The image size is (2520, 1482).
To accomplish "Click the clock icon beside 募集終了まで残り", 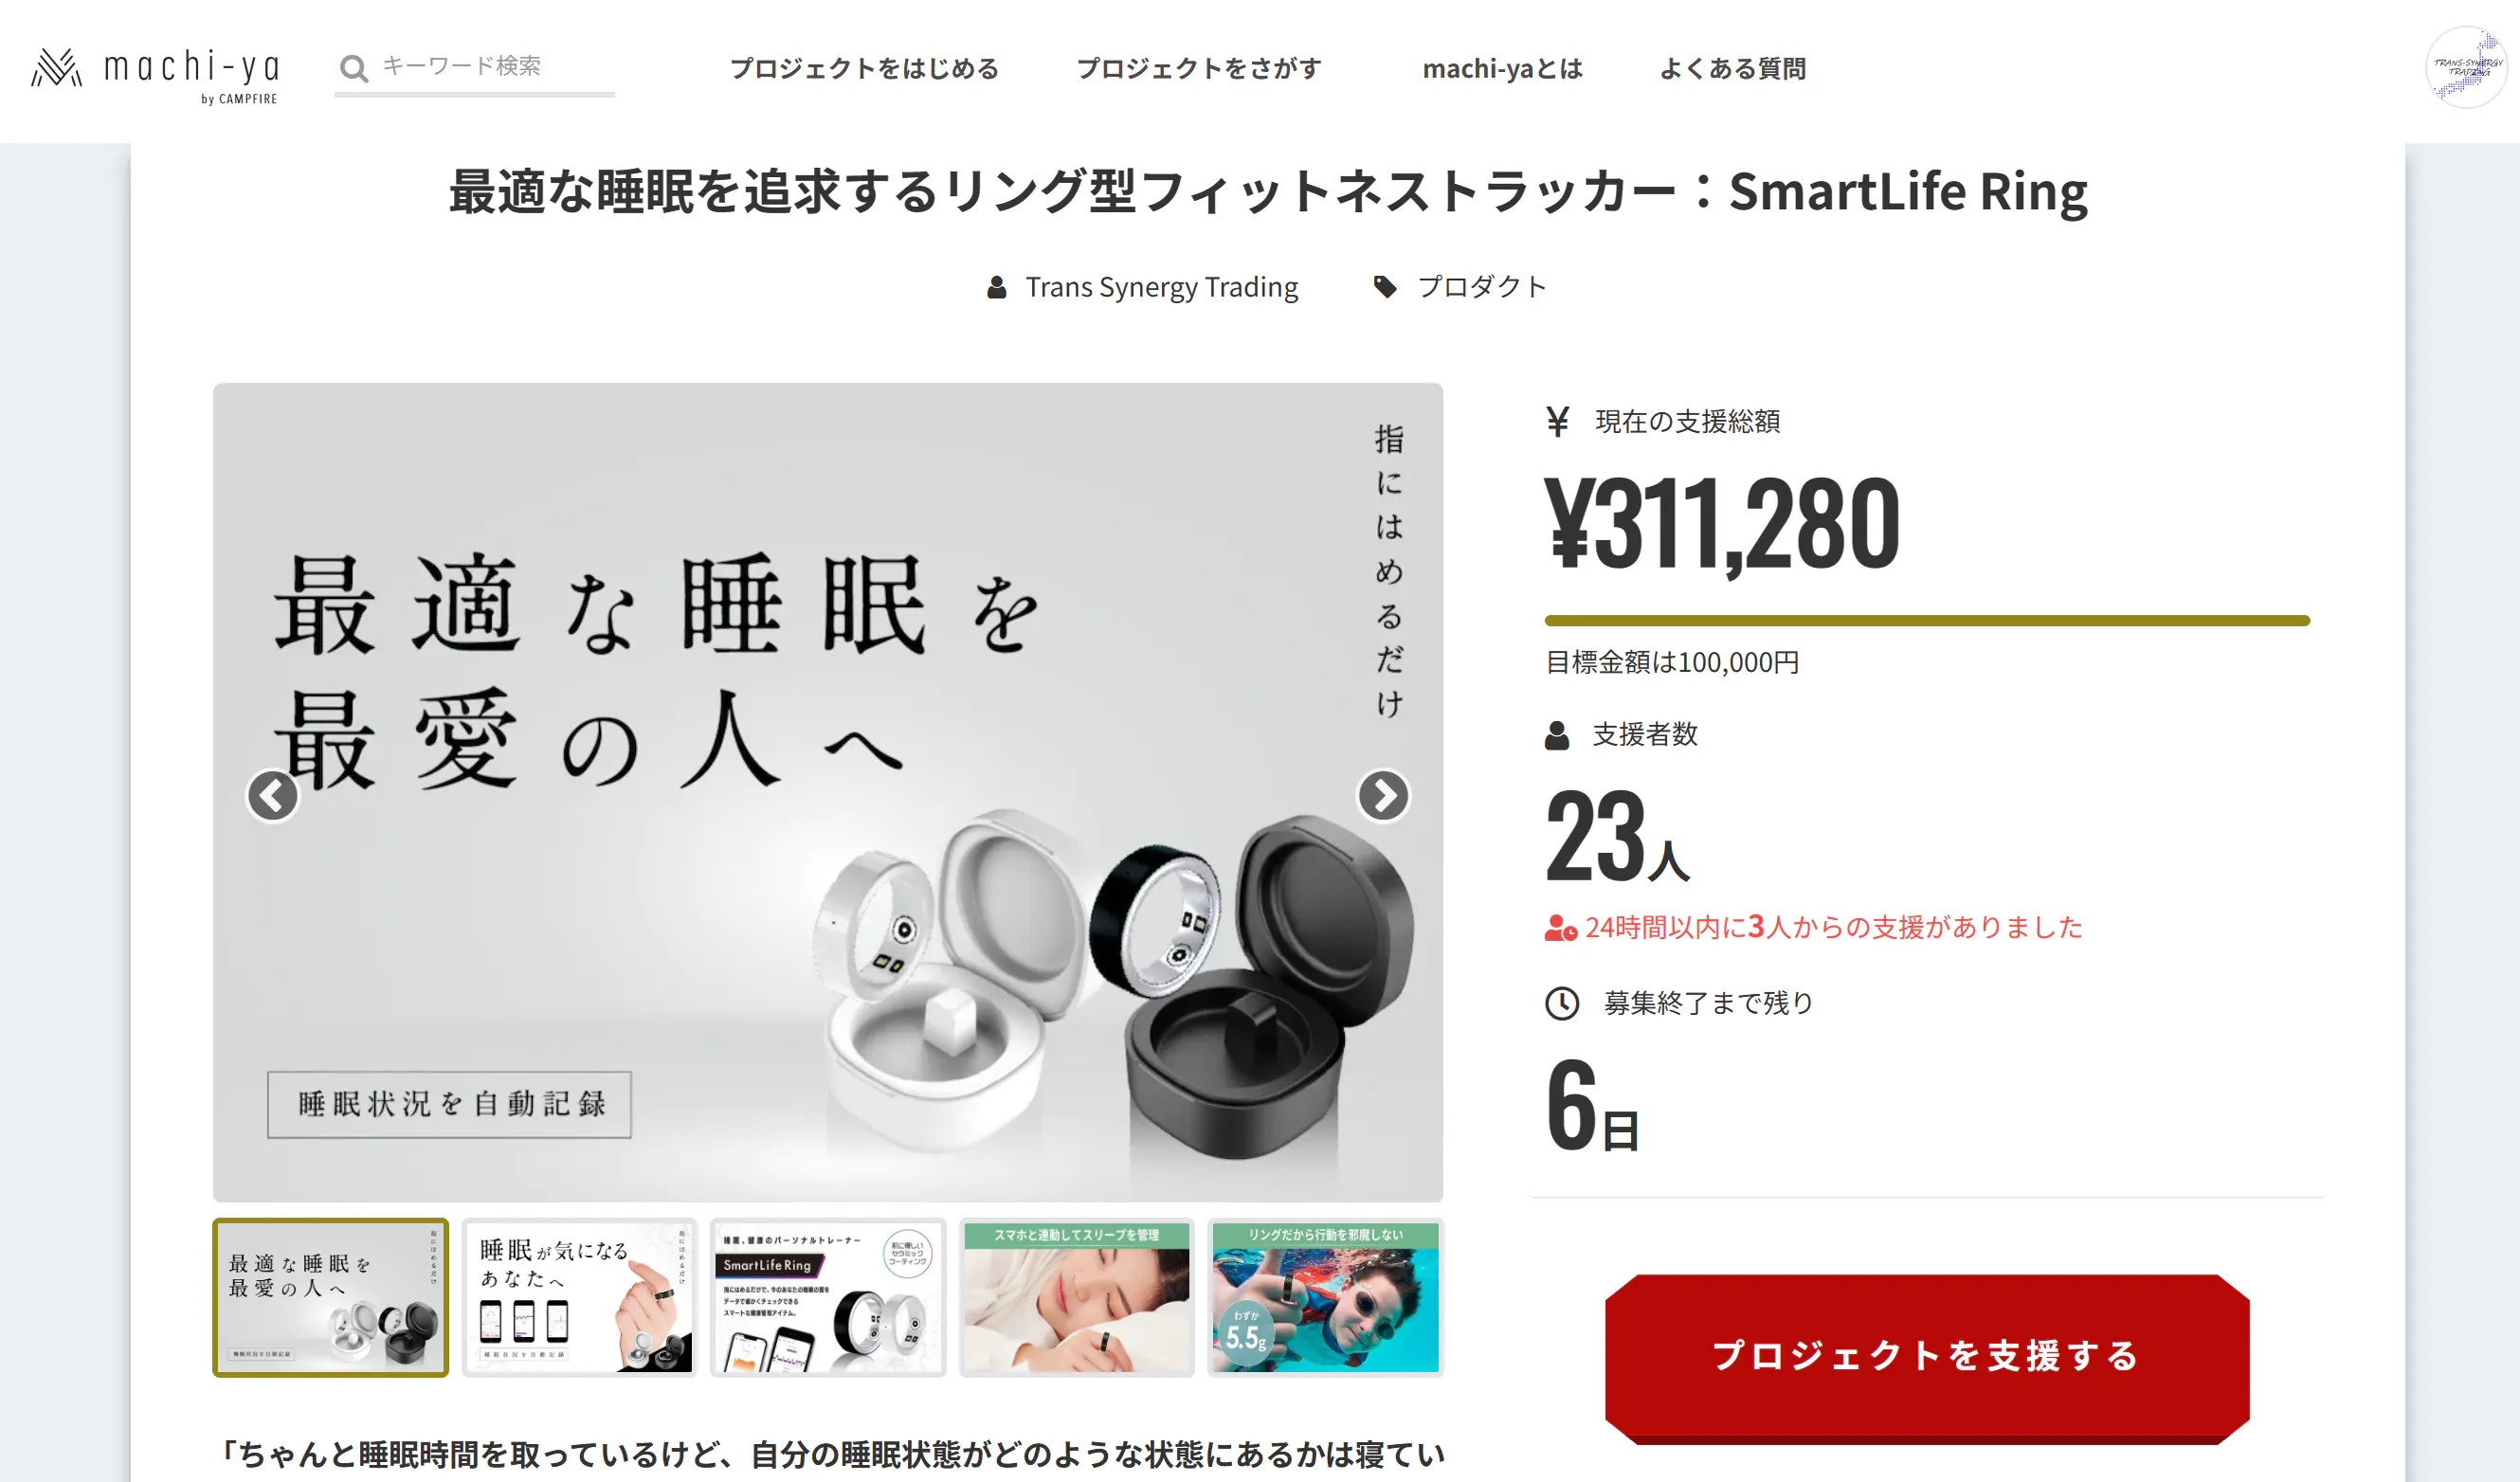I will coord(1562,1003).
